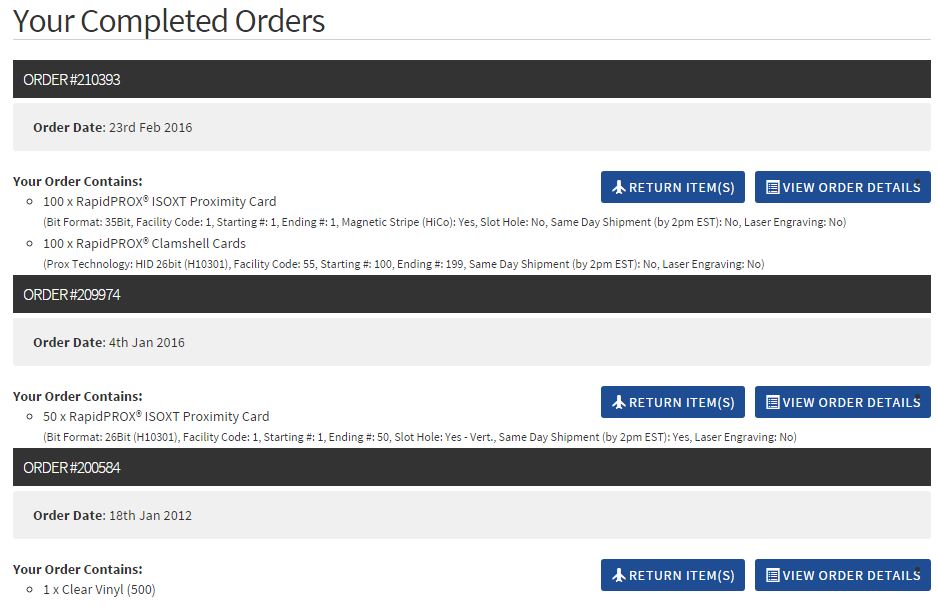Click airplane icon for order #200584 return
Screen dimensions: 938x616
pyautogui.click(x=619, y=575)
